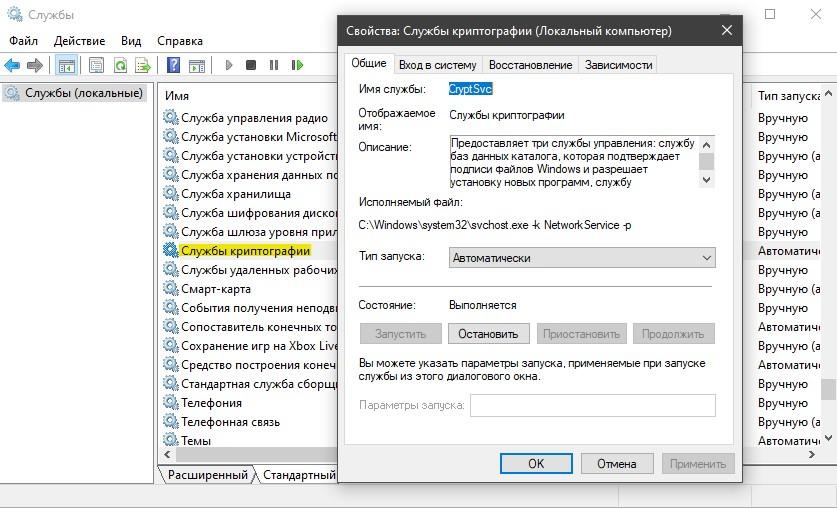The image size is (837, 508).
Task: Open the Действие menu
Action: pyautogui.click(x=80, y=41)
